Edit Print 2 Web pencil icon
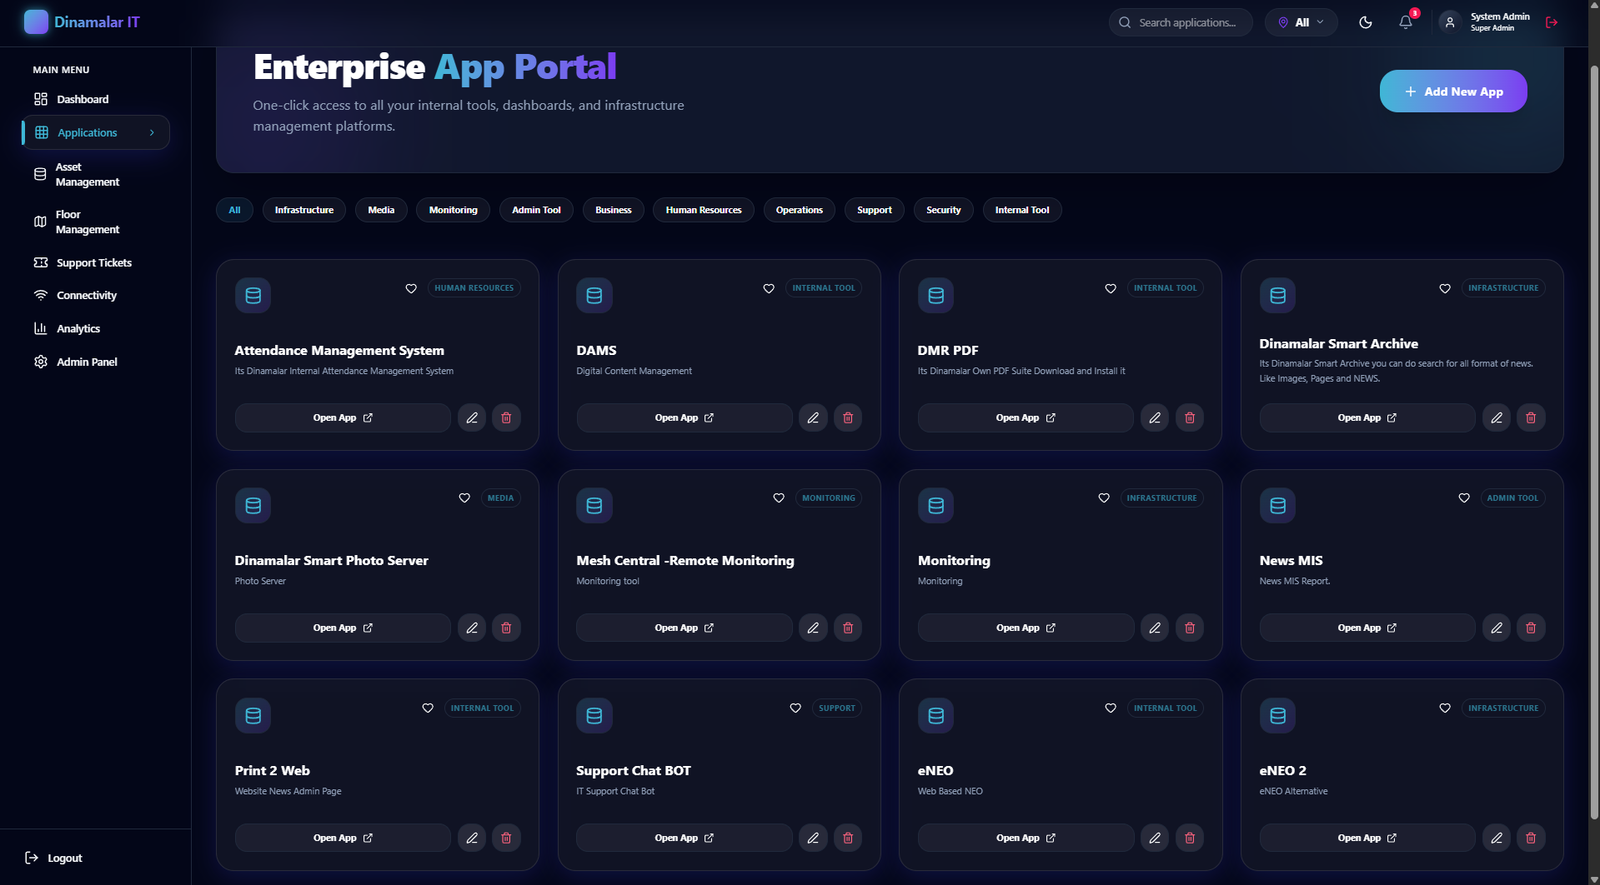 pyautogui.click(x=472, y=838)
